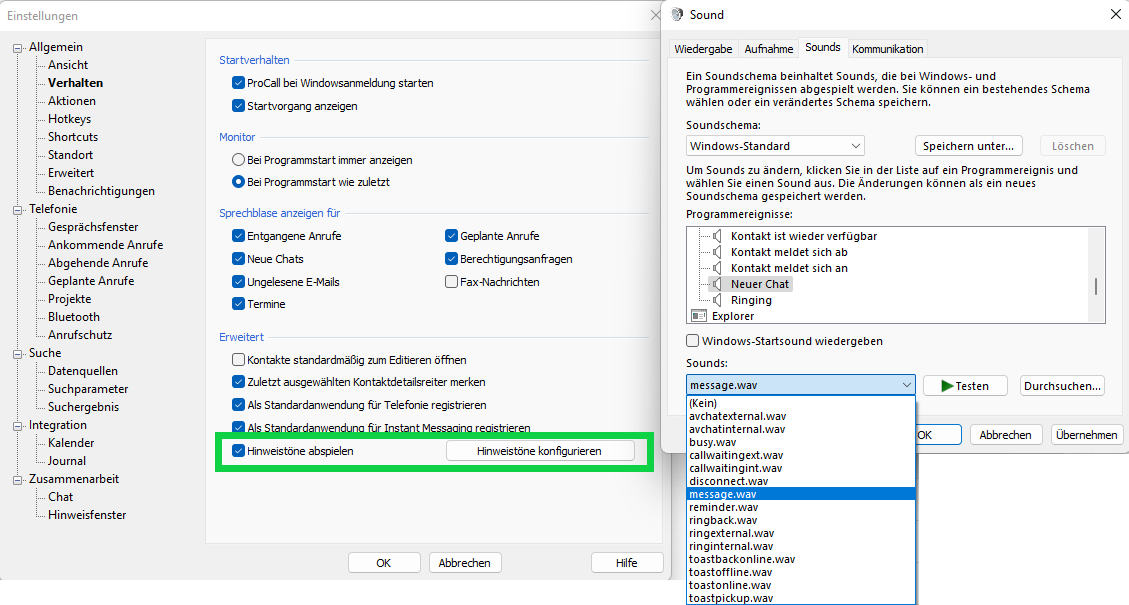Image resolution: width=1129 pixels, height=605 pixels.
Task: Click the Programmereignisse list scrollbar
Action: click(x=1096, y=287)
